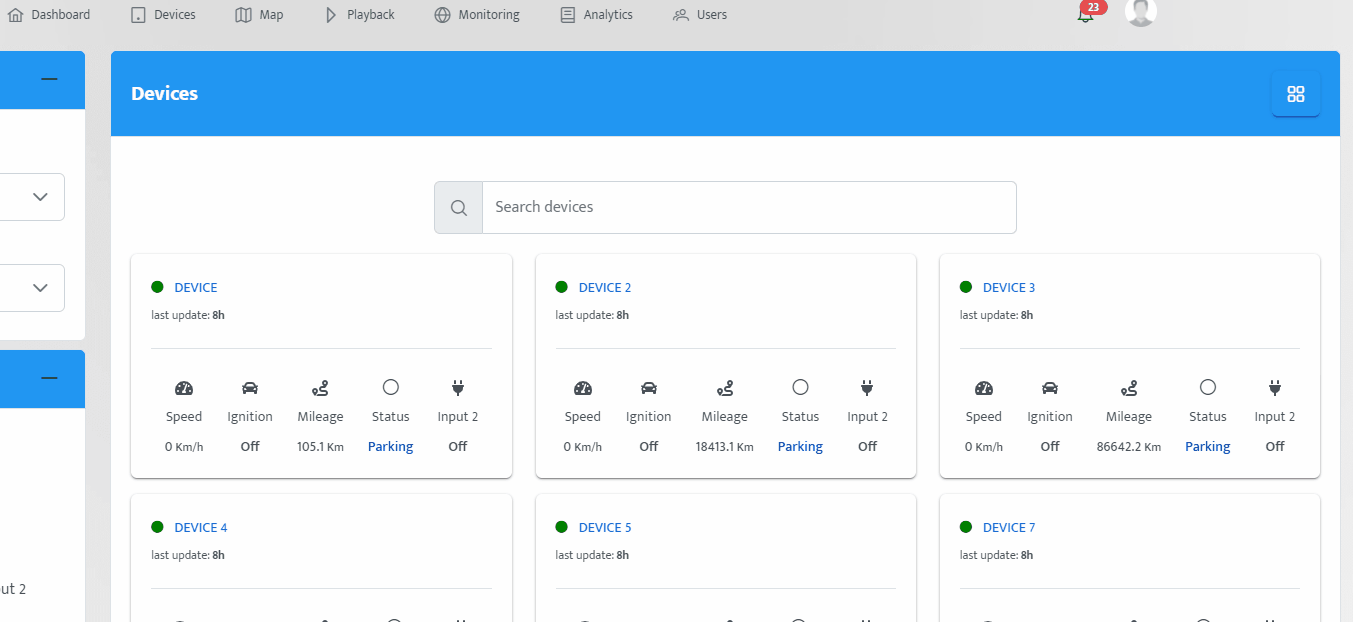Focus the Search devices input field
1353x622 pixels.
pyautogui.click(x=749, y=207)
